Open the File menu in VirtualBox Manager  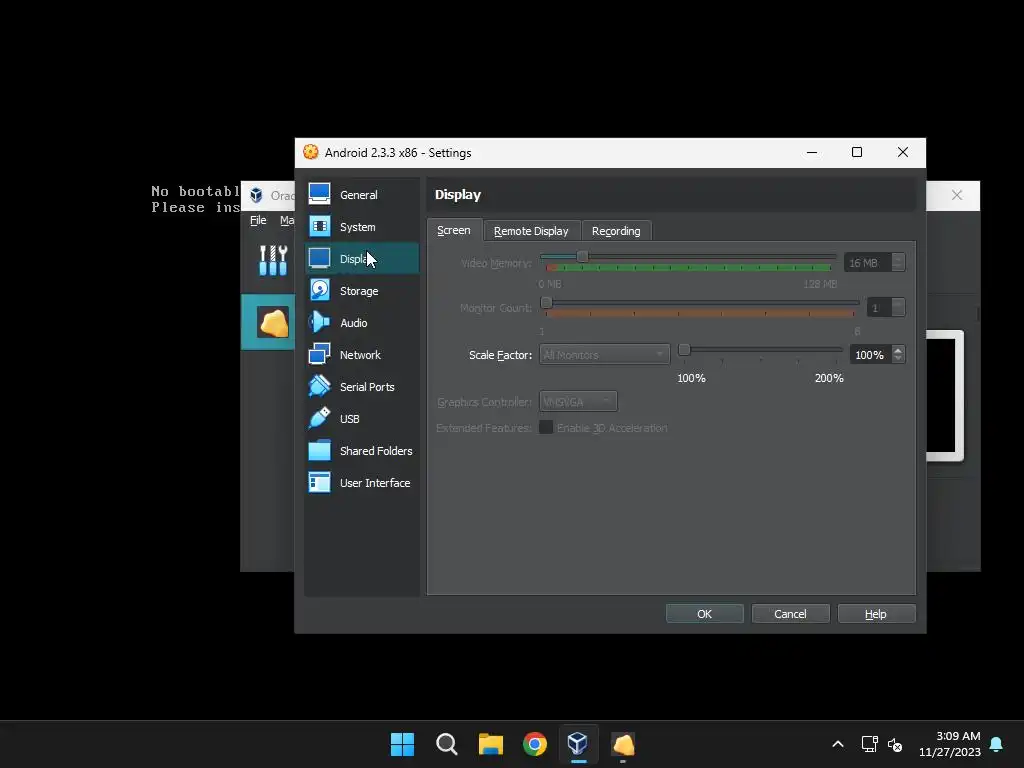pos(258,220)
